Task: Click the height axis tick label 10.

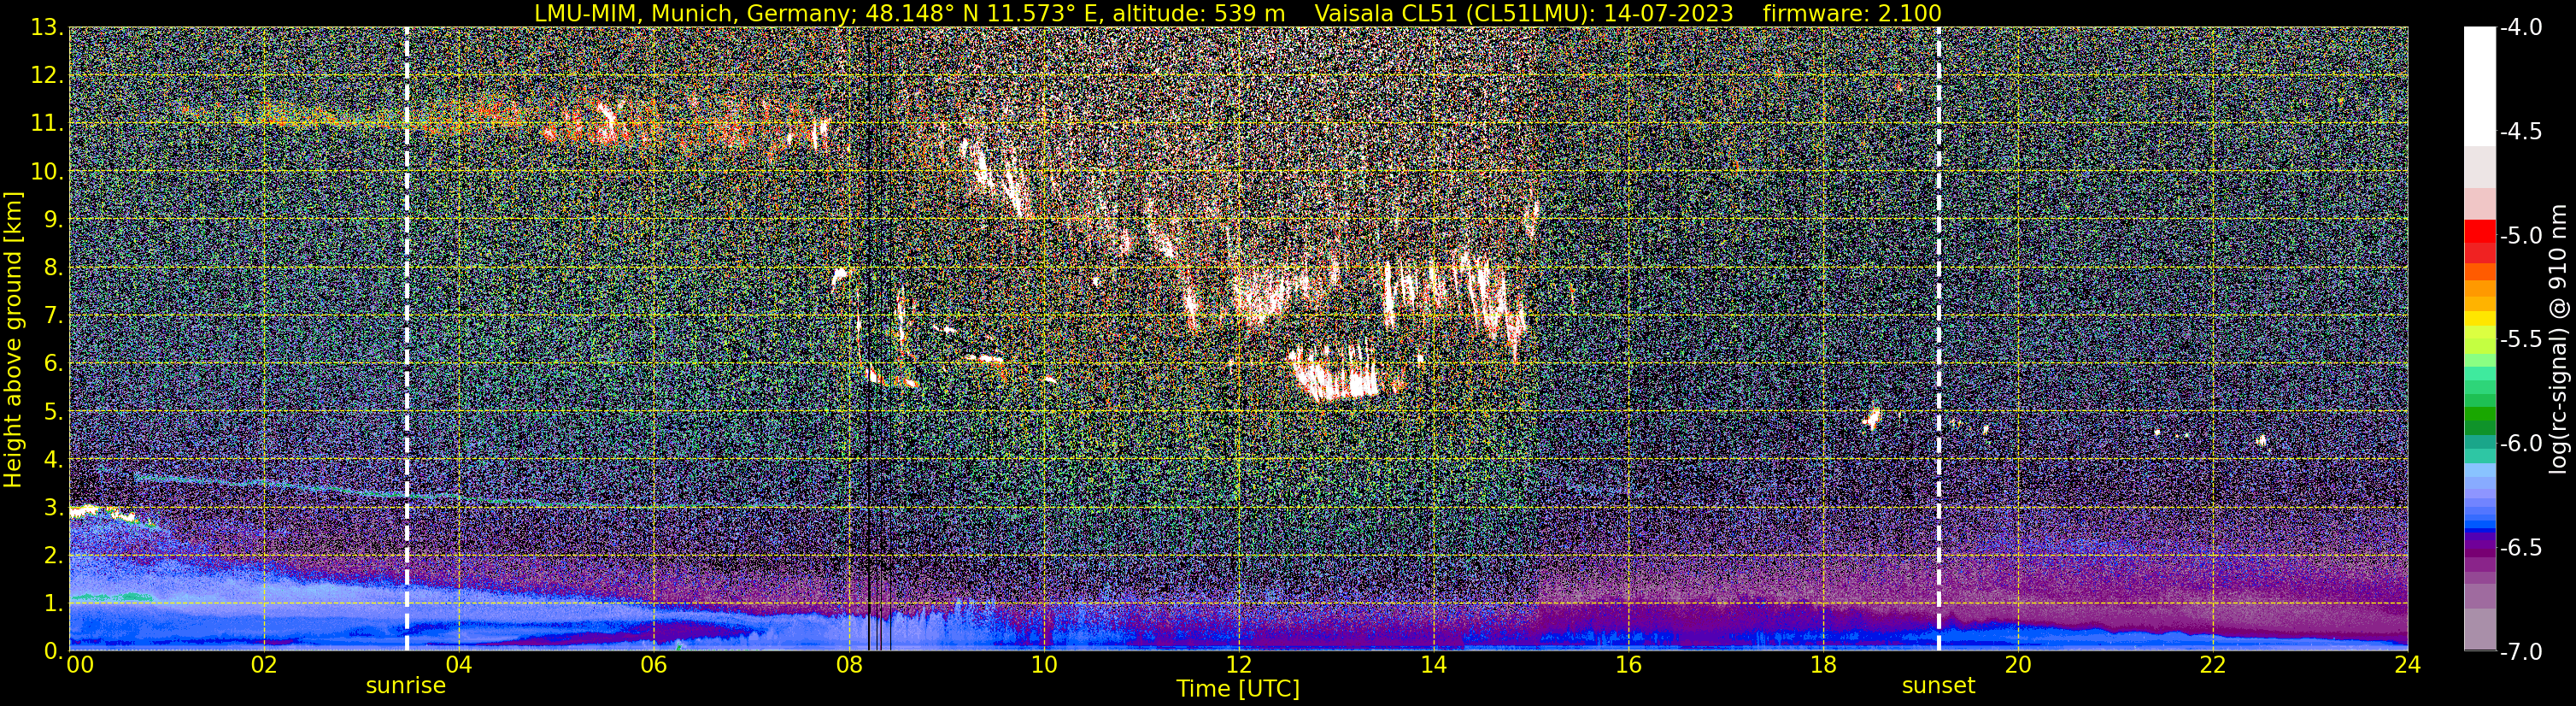Action: [46, 171]
